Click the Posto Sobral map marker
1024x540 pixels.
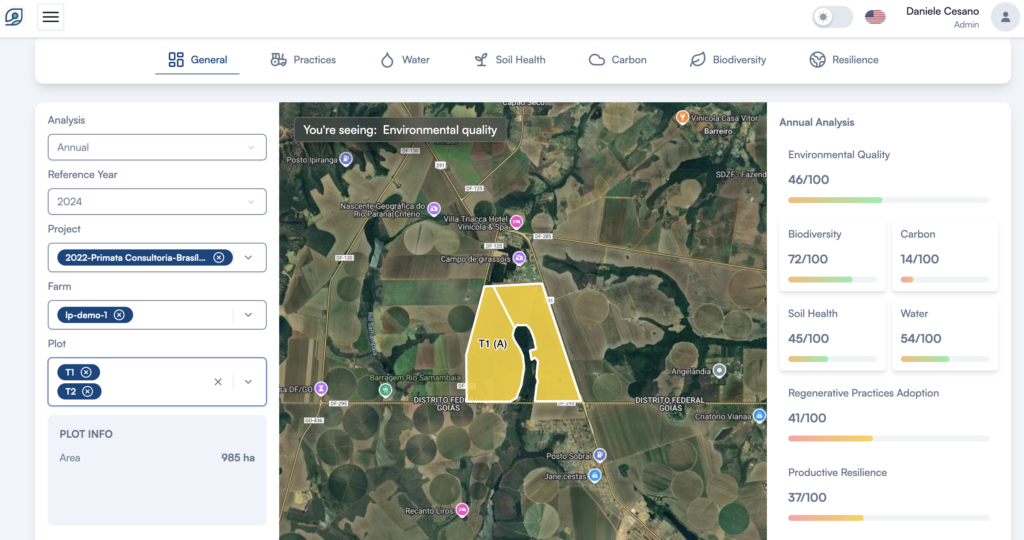[x=600, y=454]
